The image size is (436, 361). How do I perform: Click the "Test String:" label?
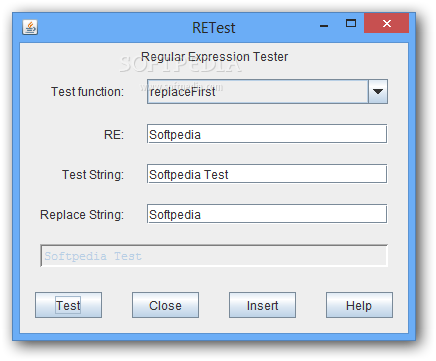coord(93,175)
